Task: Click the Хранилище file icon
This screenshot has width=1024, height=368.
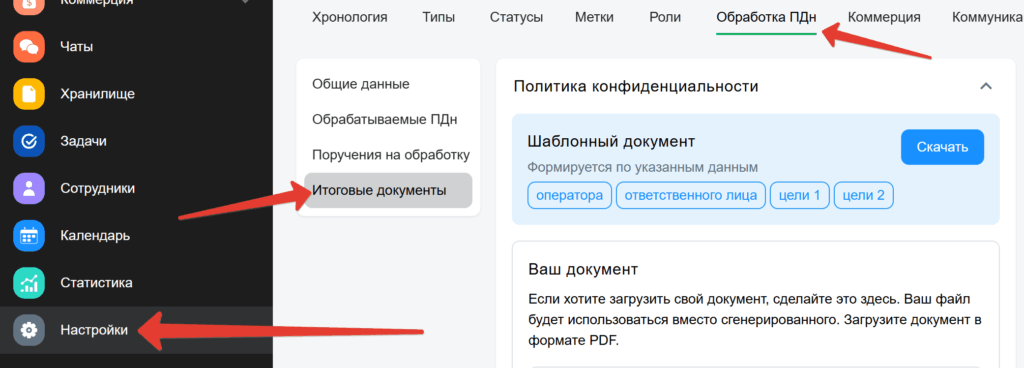Action: [x=29, y=94]
